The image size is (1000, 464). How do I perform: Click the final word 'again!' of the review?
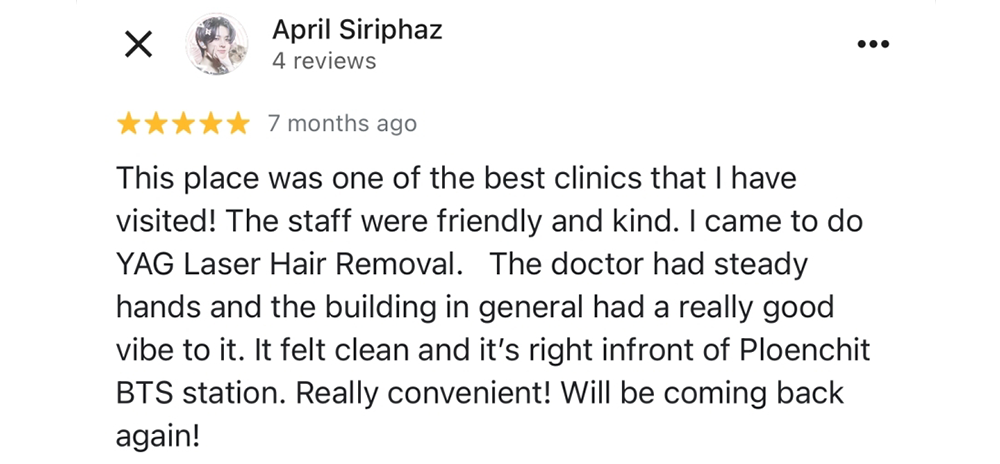158,435
